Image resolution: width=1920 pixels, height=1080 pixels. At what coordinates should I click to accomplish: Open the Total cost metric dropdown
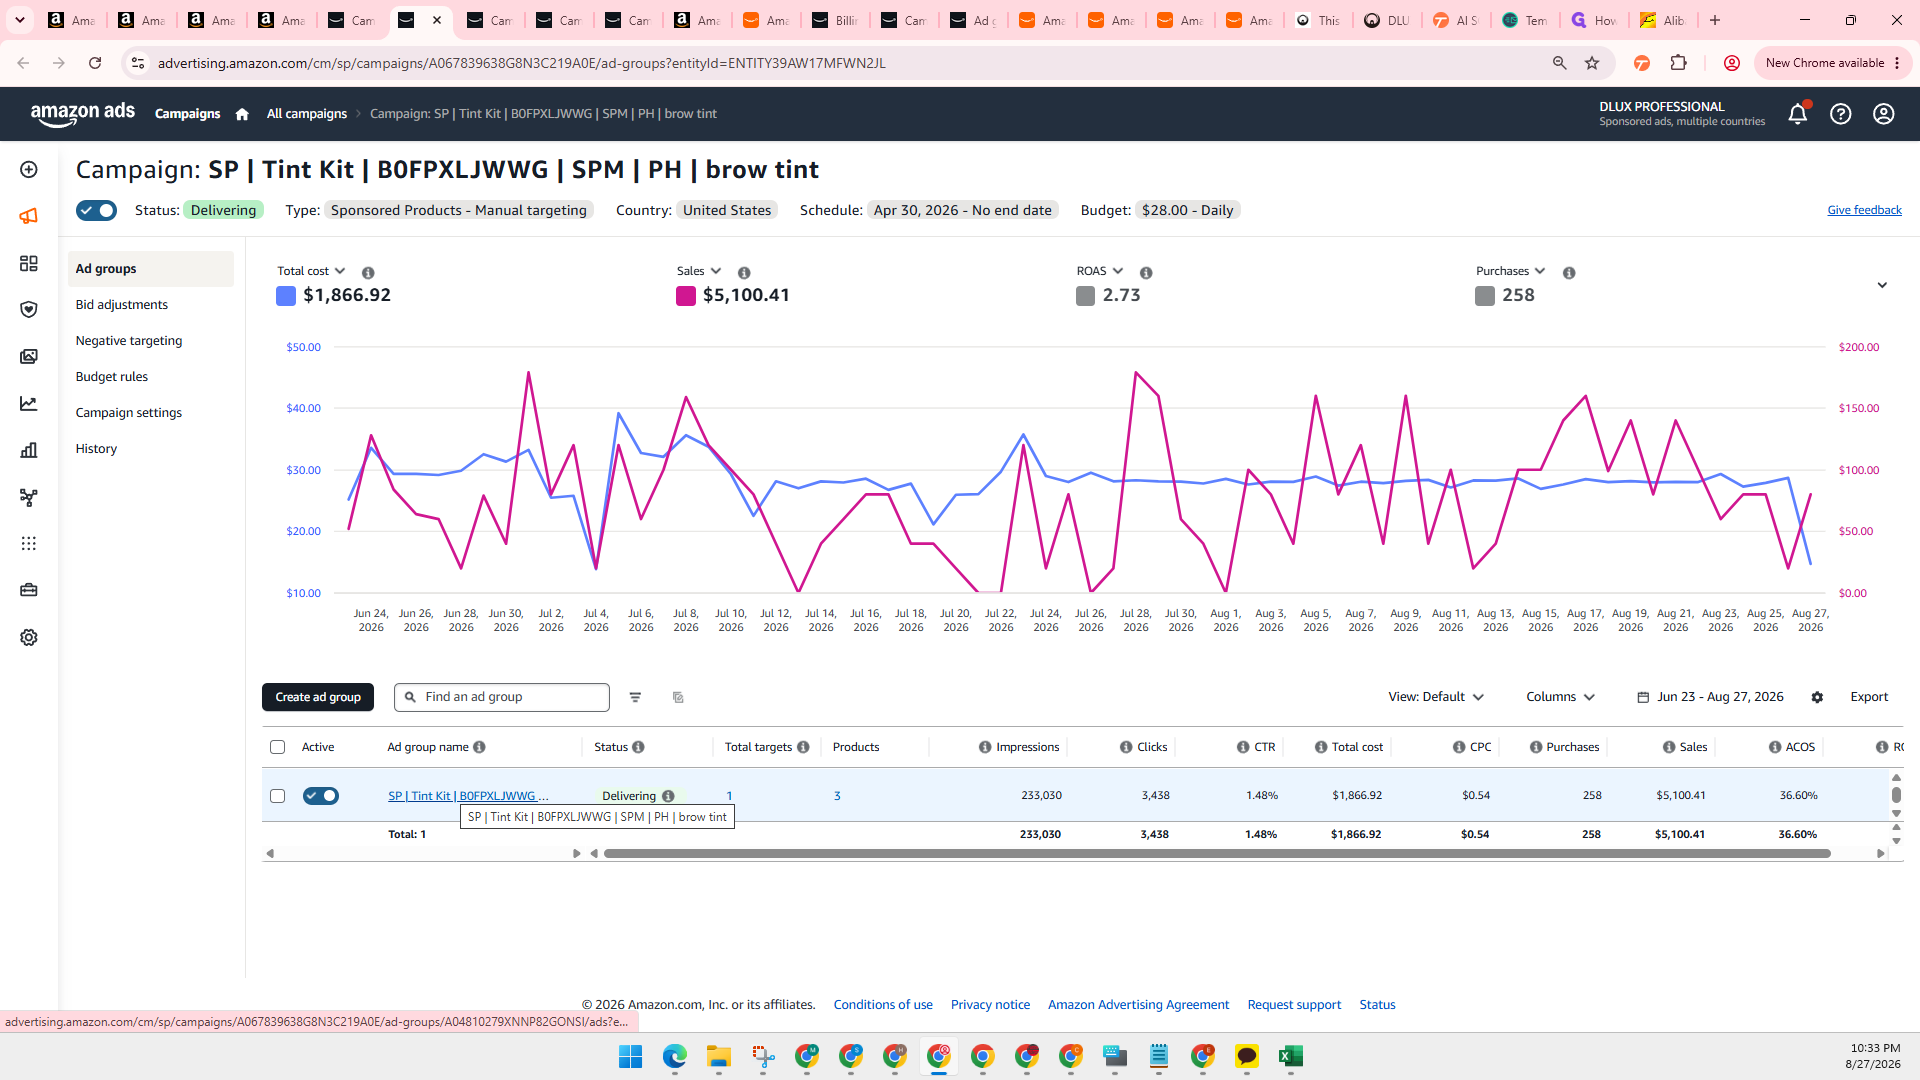click(311, 271)
